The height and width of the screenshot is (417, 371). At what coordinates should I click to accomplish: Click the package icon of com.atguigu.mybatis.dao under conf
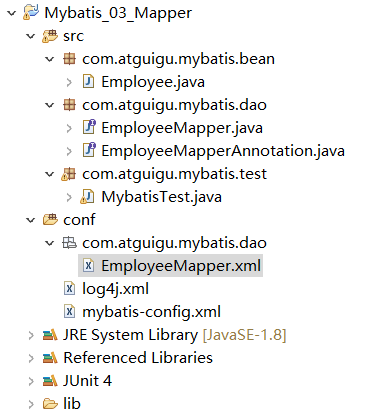point(69,243)
